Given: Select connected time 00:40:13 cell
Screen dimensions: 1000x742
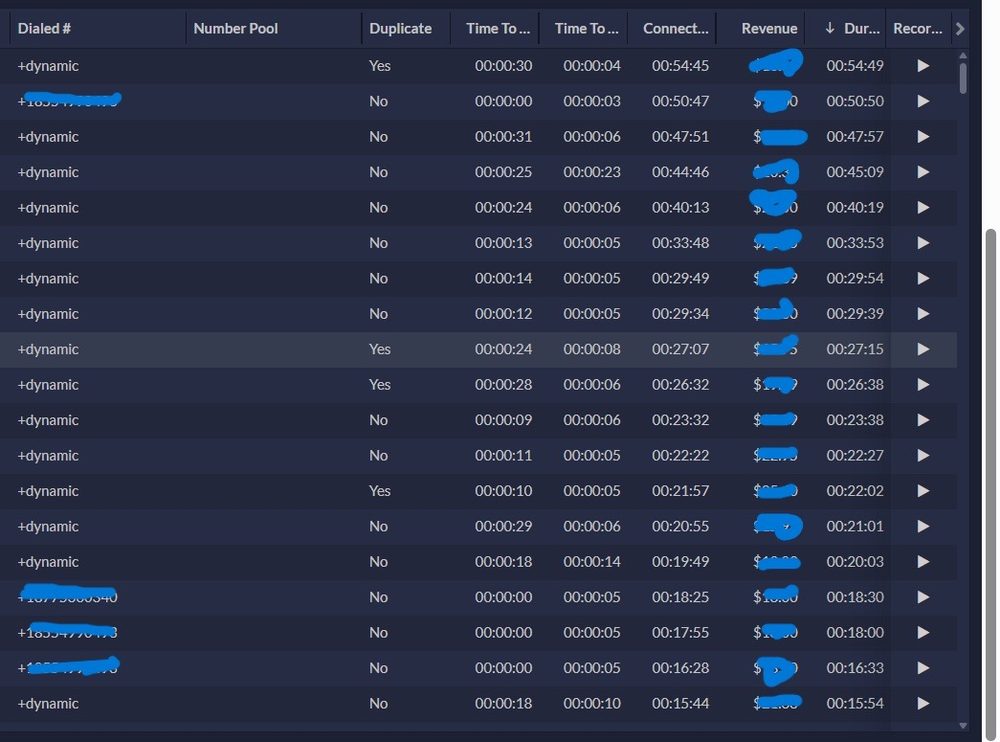Looking at the screenshot, I should click(x=680, y=207).
